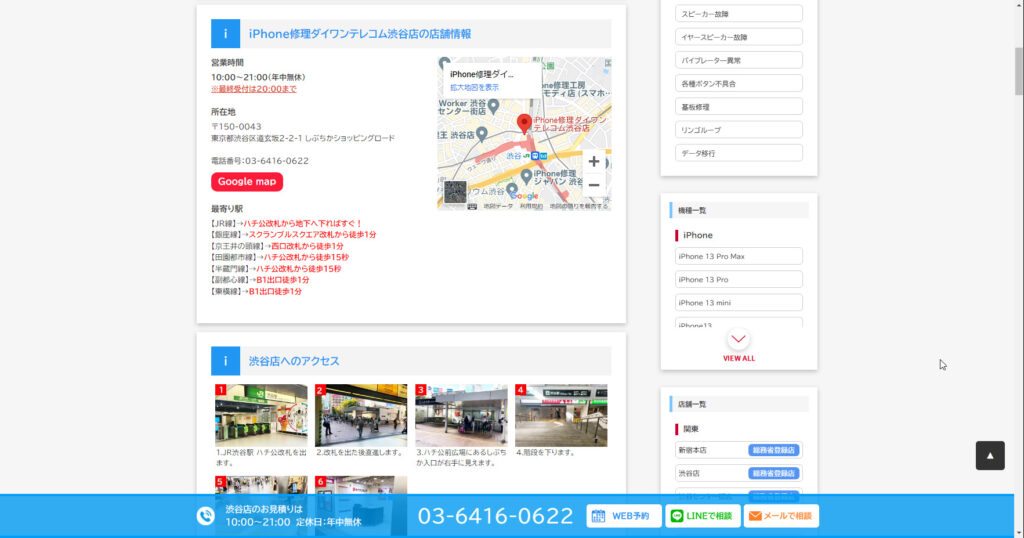Select 'スピーカー故障' repair menu item
This screenshot has height=538, width=1024.
(x=739, y=14)
